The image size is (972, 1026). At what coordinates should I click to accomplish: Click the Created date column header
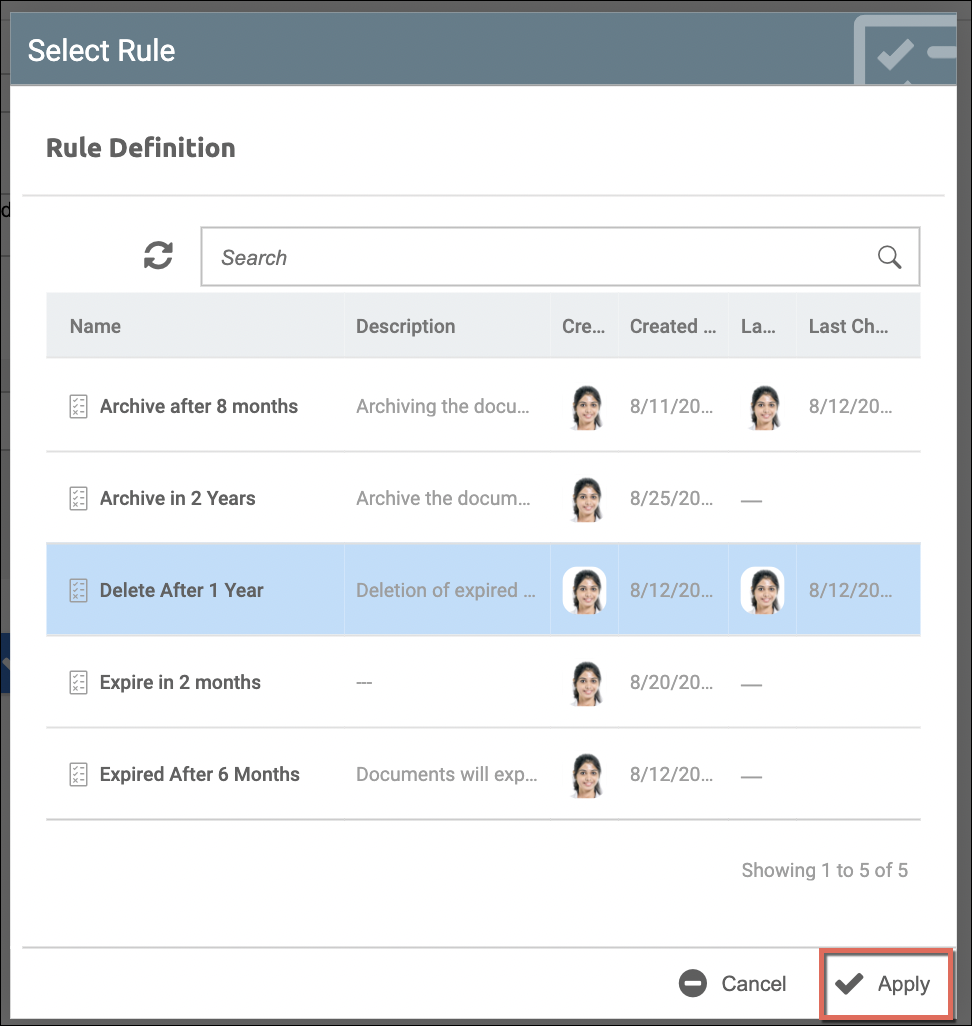pyautogui.click(x=672, y=326)
